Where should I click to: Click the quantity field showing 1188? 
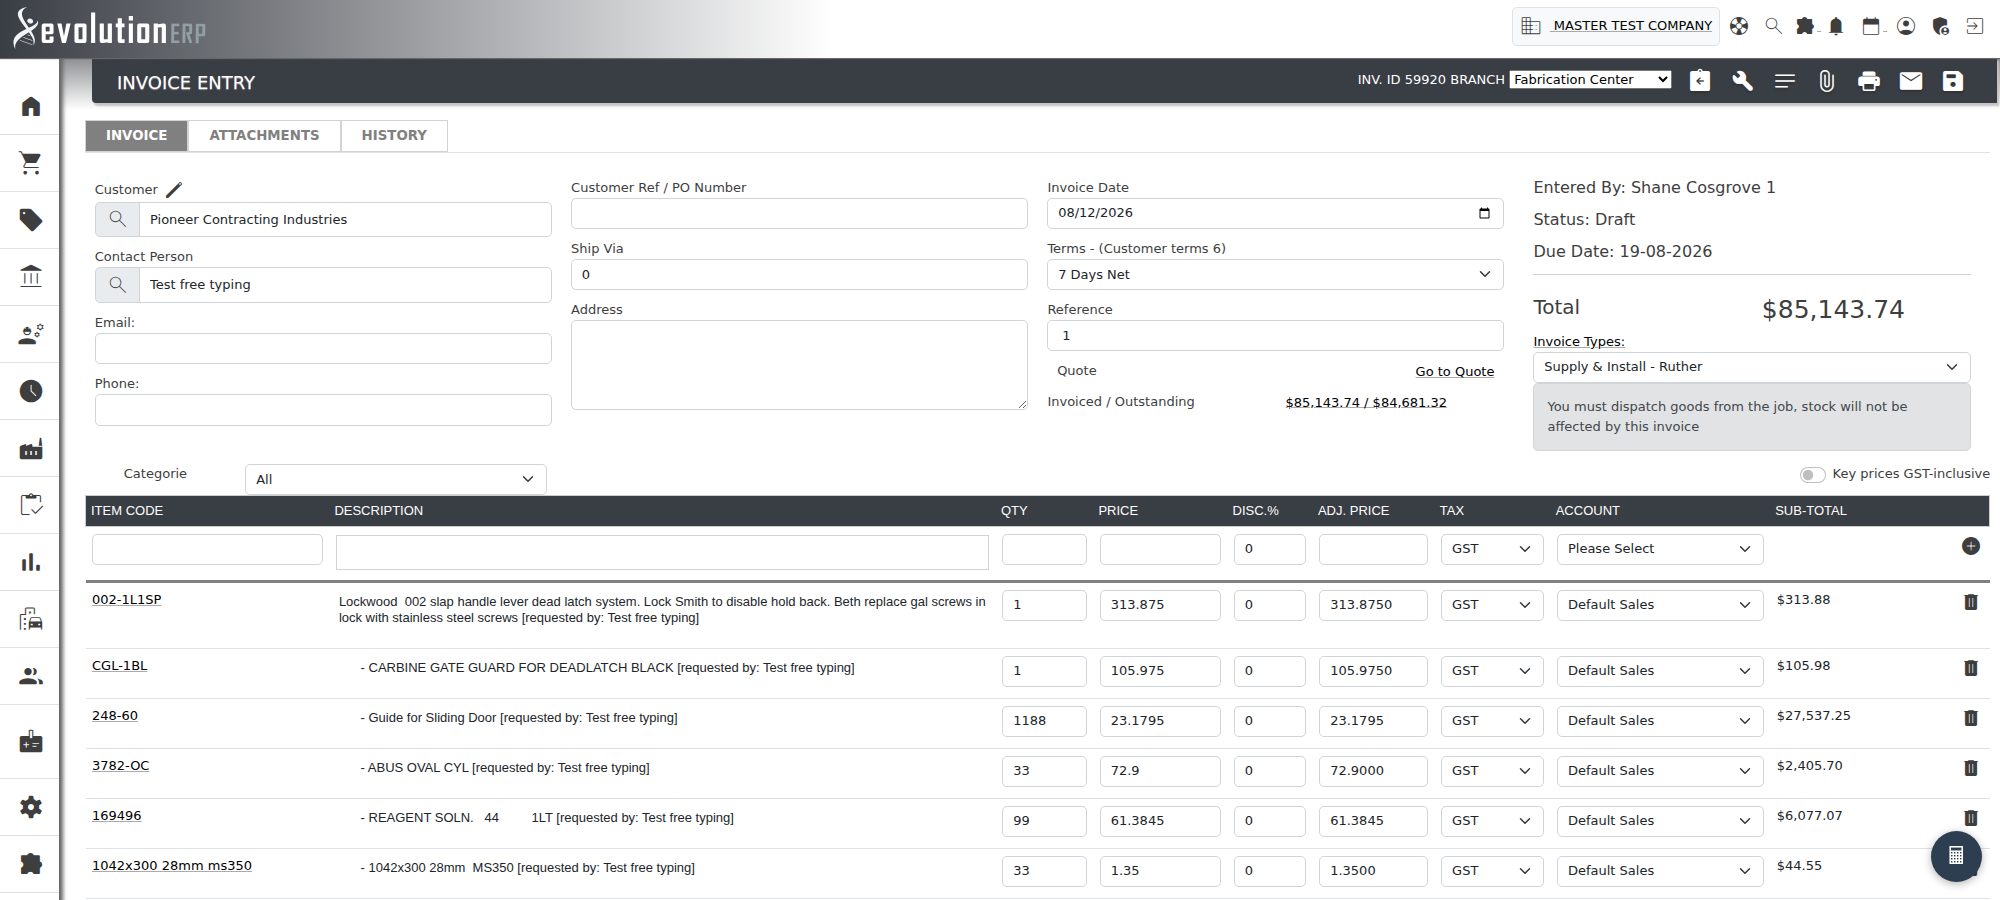1044,721
